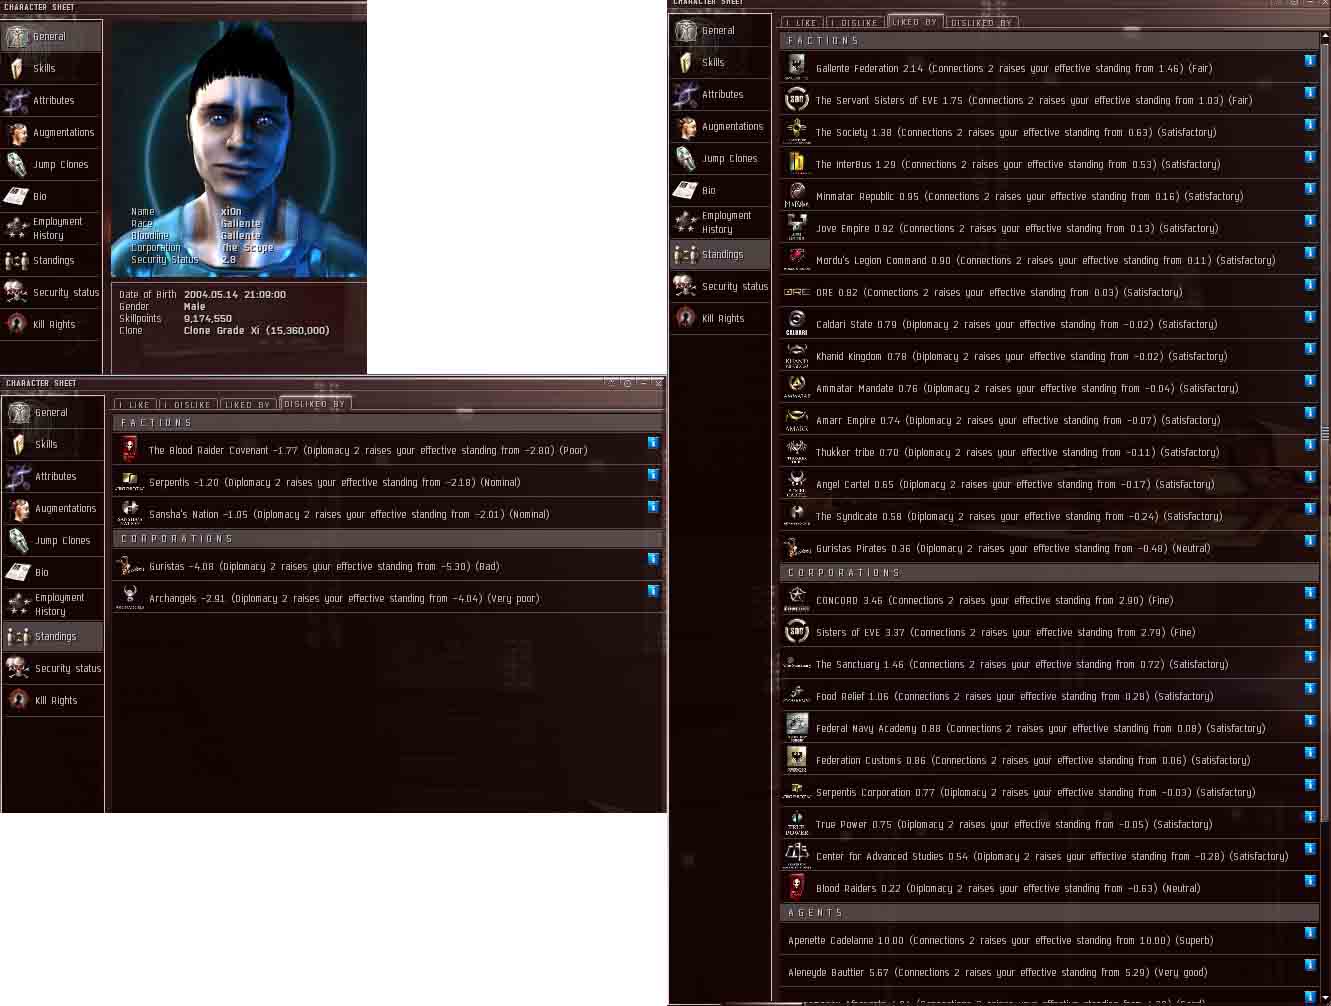The height and width of the screenshot is (1006, 1331).
Task: Click the Federal Navy Academy logo
Action: pyautogui.click(x=797, y=728)
